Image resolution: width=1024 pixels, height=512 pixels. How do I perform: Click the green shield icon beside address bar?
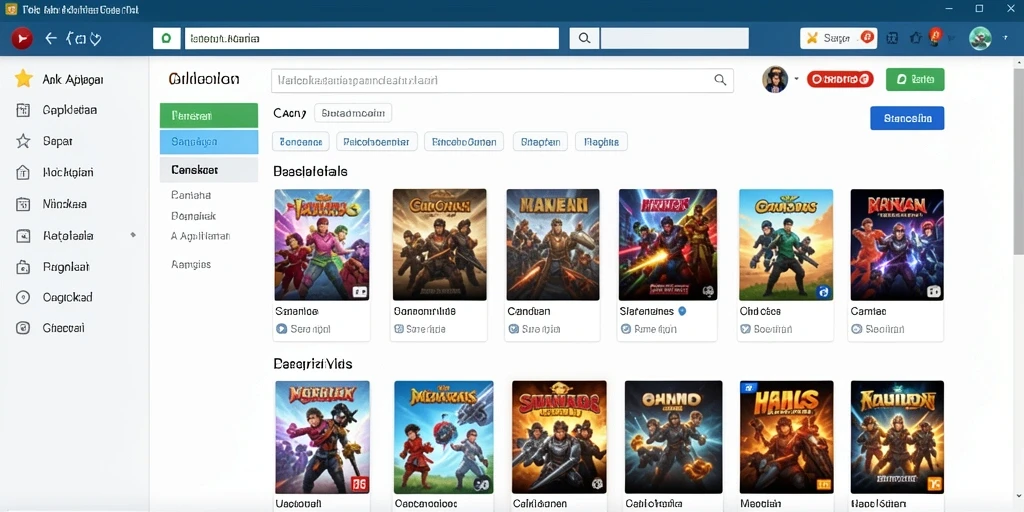coord(167,39)
